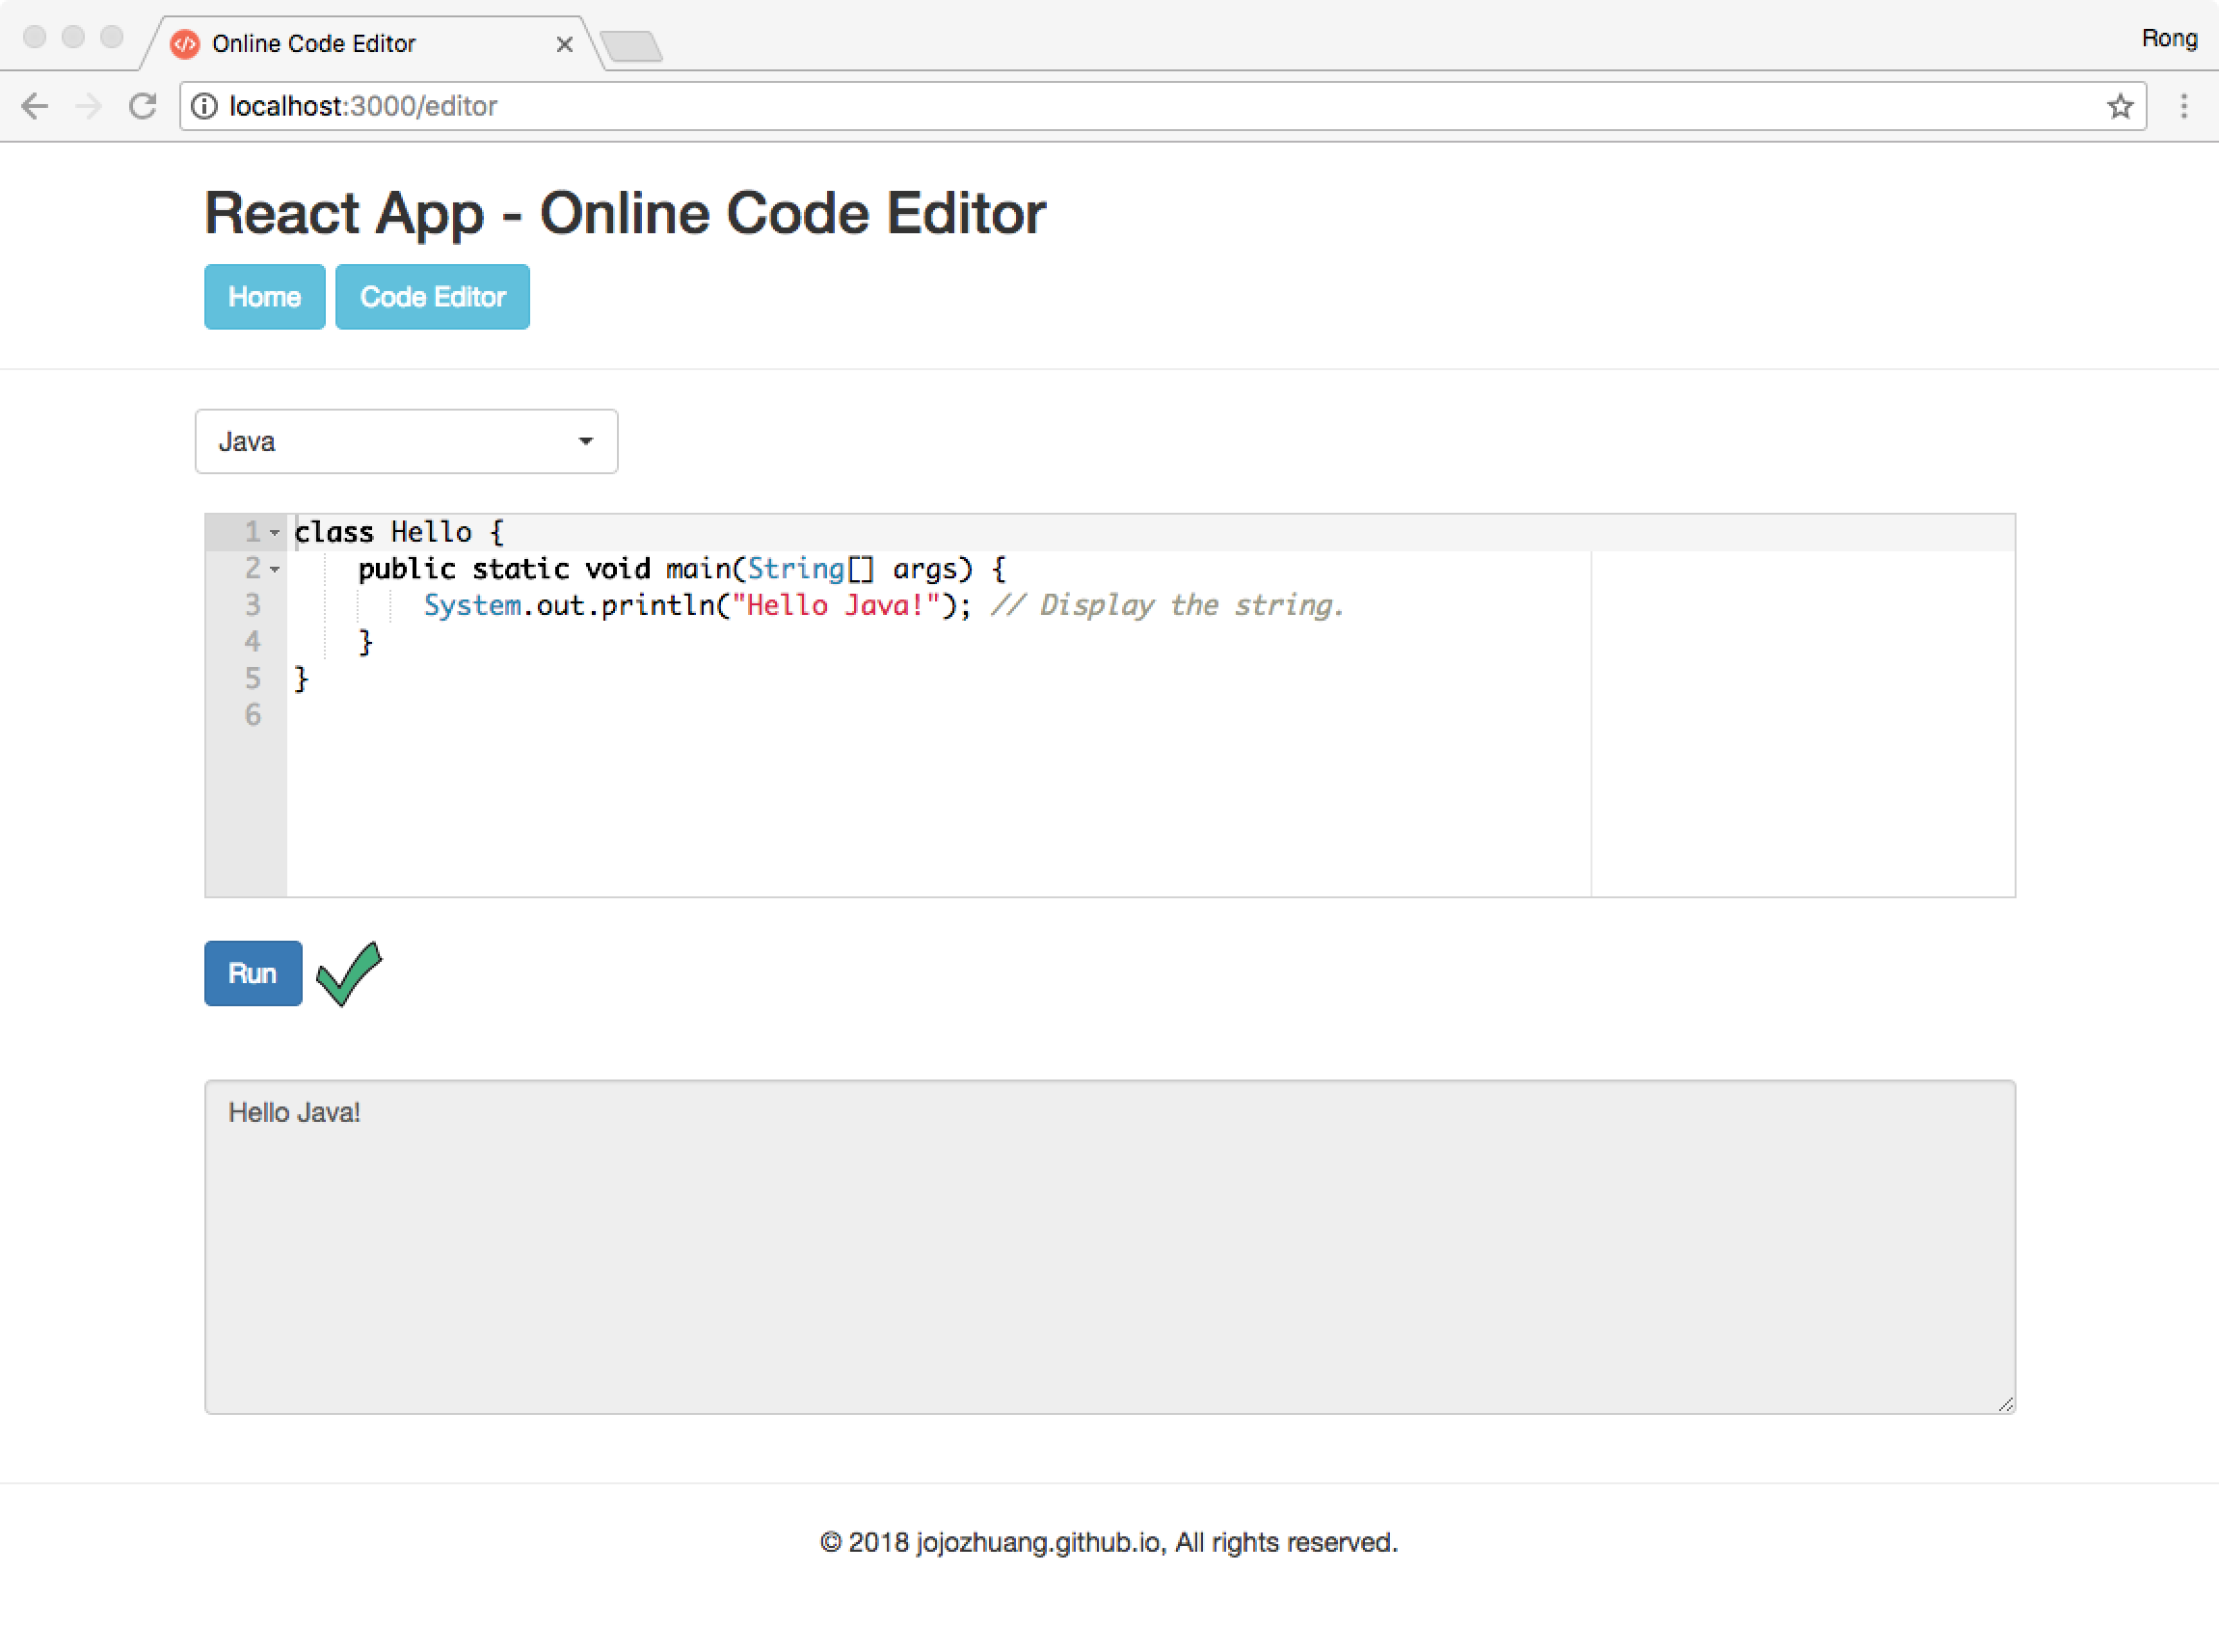
Task: Click line number 5 in the gutter
Action: pyautogui.click(x=253, y=679)
